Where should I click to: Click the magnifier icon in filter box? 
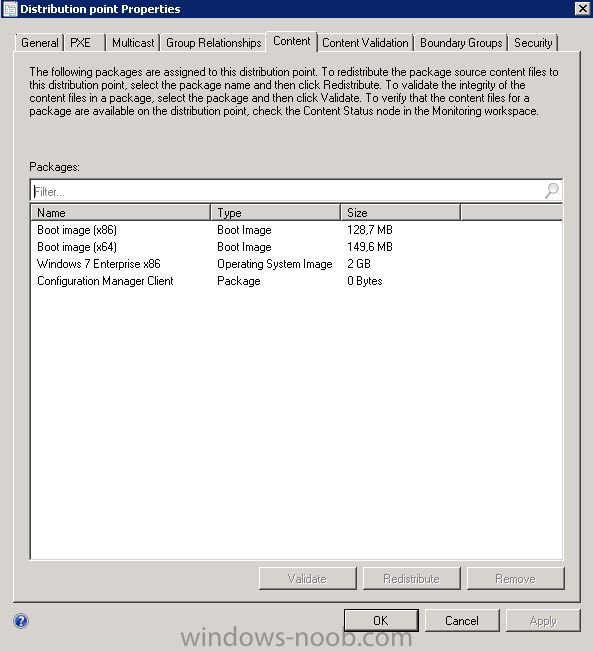point(552,191)
